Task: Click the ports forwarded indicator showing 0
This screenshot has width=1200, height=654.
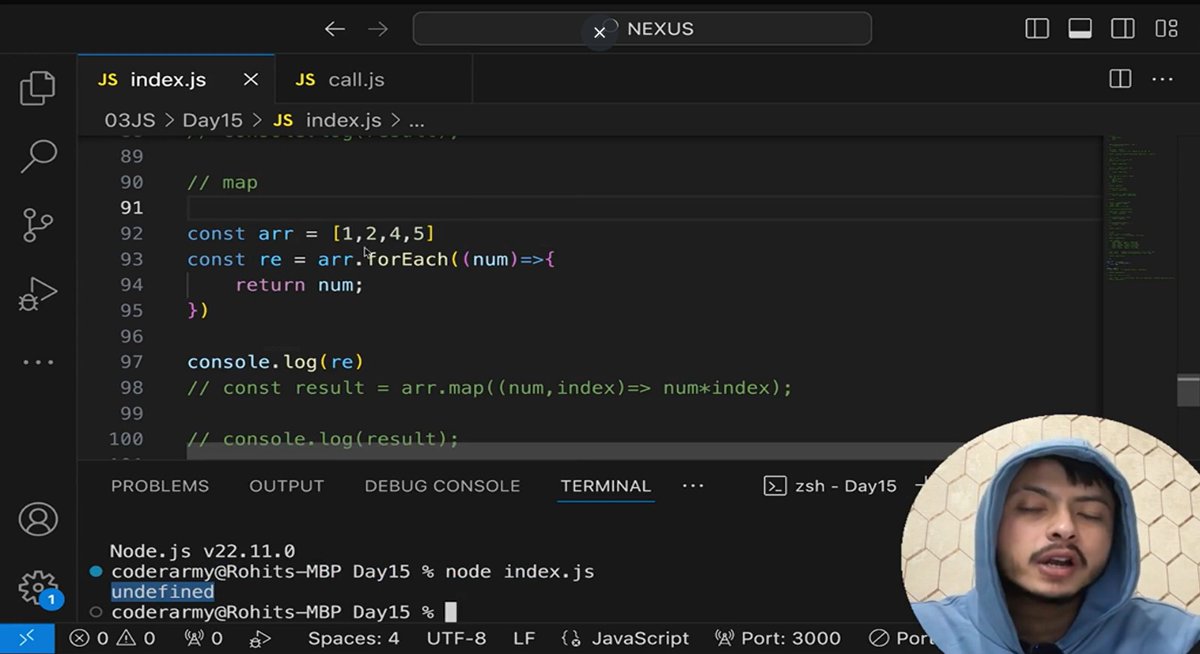Action: coord(203,638)
